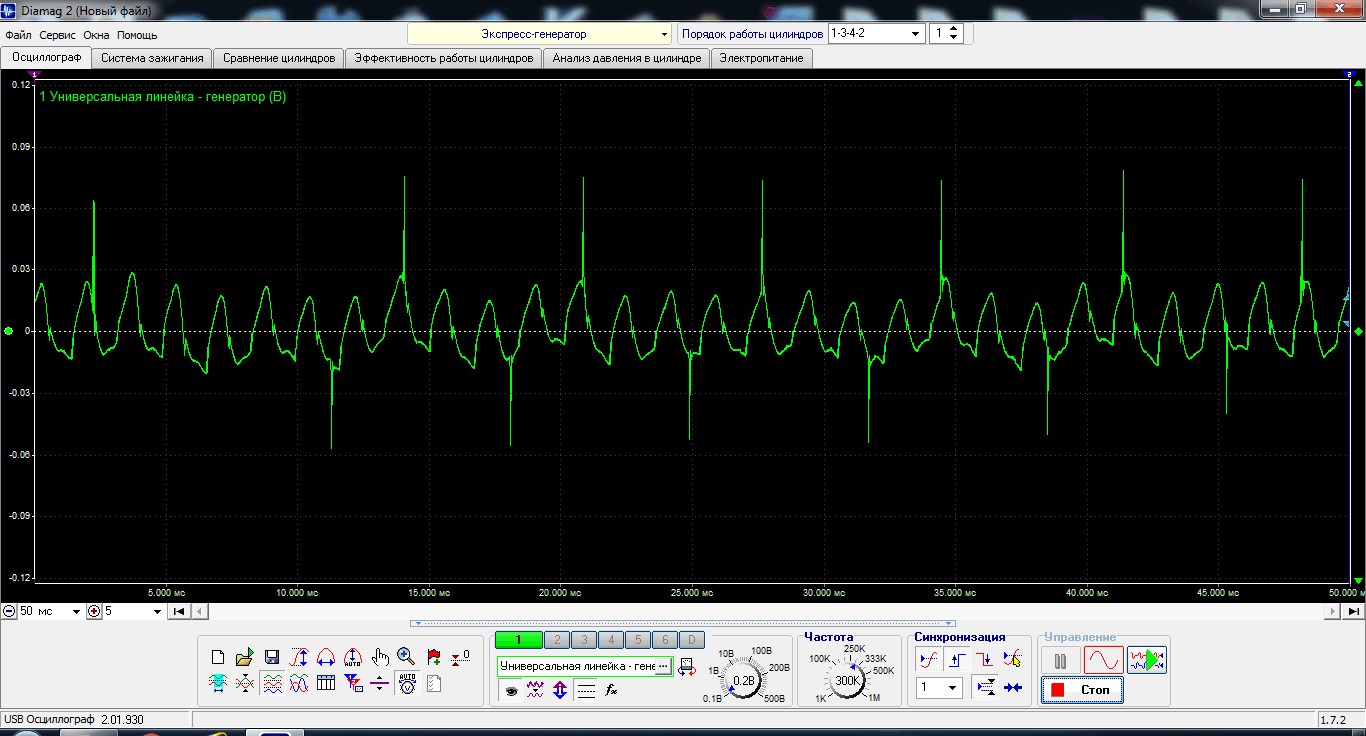Switch to Электропитание tab
The height and width of the screenshot is (736, 1366).
coord(762,58)
